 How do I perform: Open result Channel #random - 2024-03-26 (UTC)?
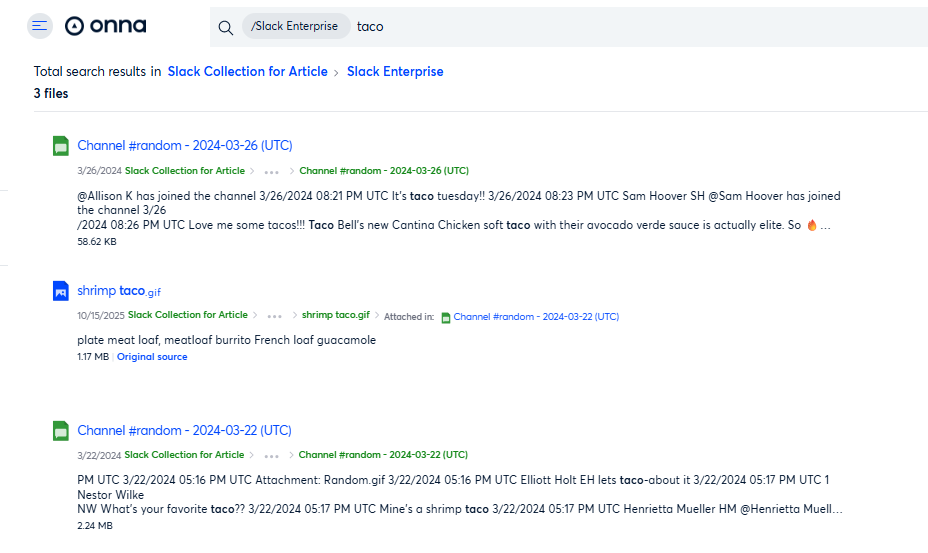(x=185, y=146)
